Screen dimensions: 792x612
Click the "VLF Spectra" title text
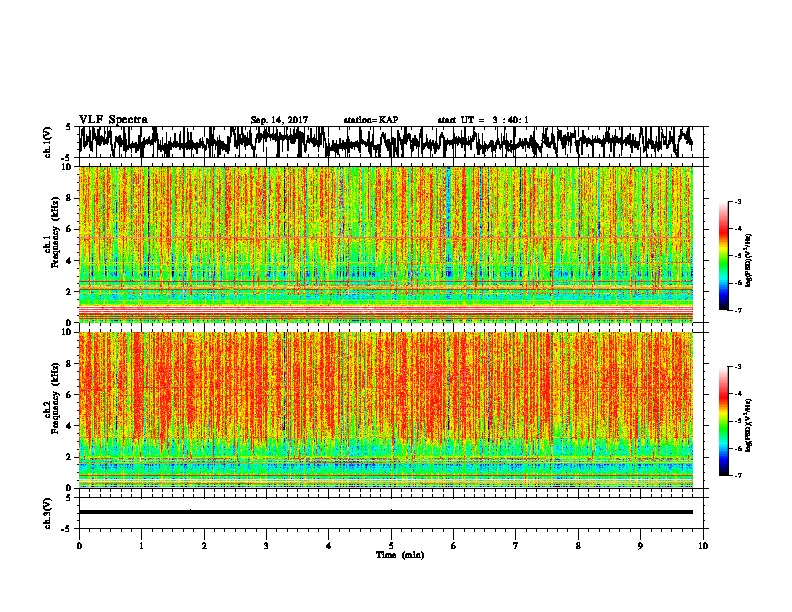coord(113,120)
